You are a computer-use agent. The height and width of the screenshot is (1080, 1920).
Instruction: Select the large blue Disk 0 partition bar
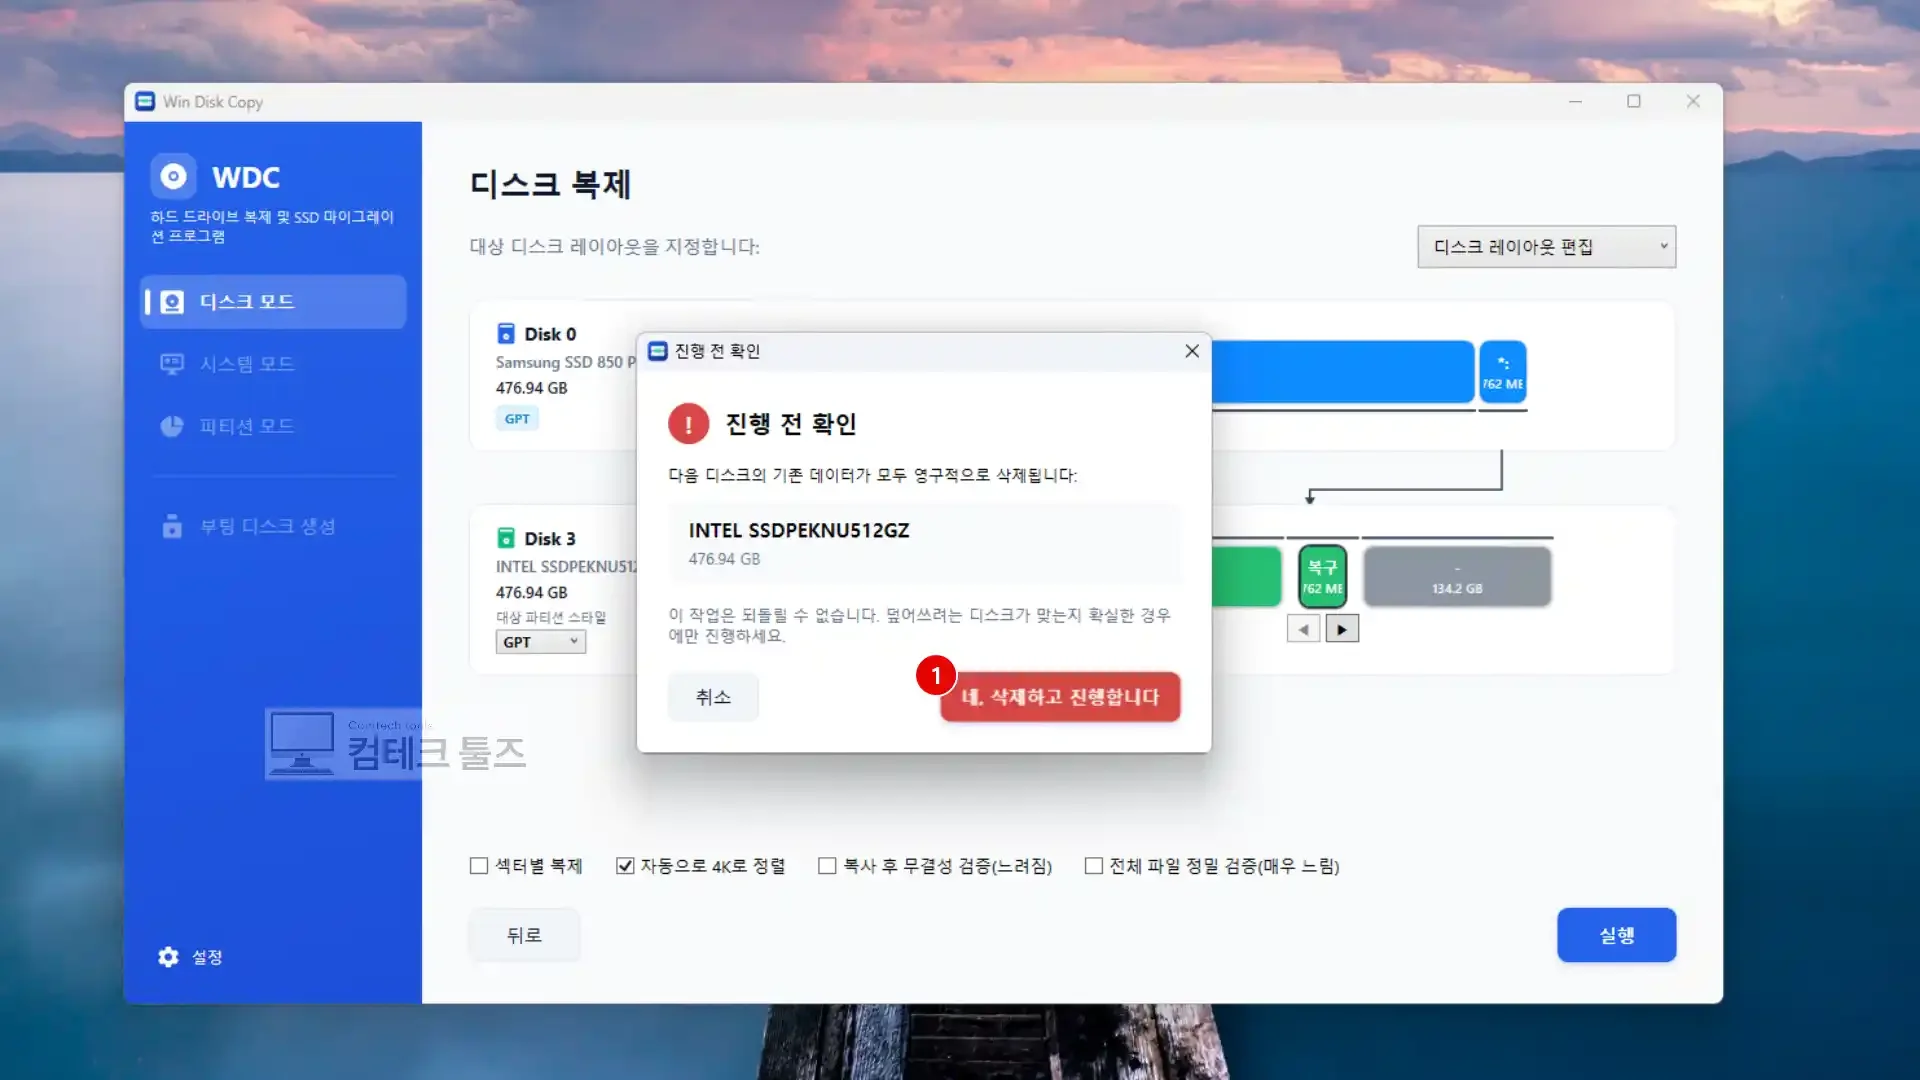[1342, 372]
